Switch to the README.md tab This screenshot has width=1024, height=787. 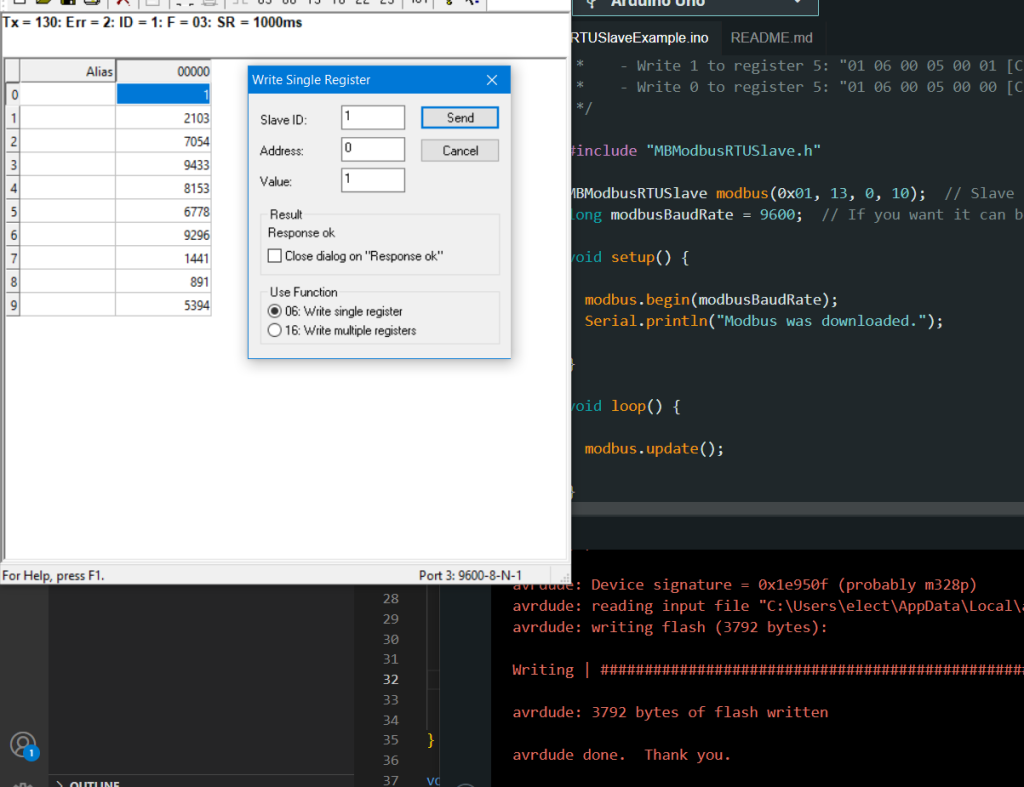(x=771, y=38)
